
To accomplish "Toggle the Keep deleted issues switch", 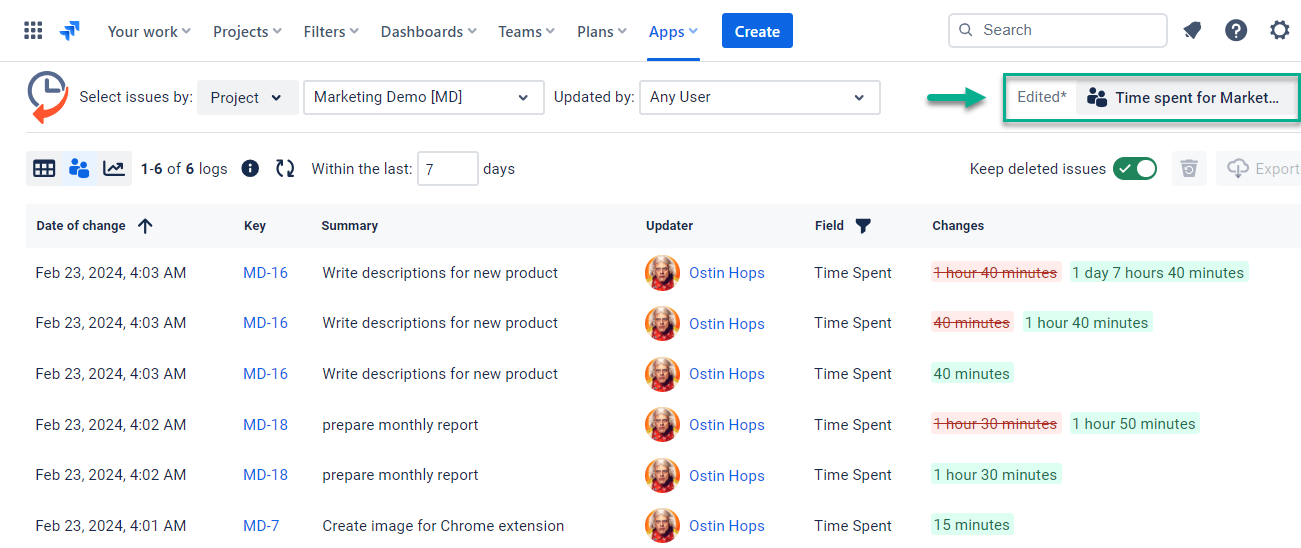I will pos(1135,169).
